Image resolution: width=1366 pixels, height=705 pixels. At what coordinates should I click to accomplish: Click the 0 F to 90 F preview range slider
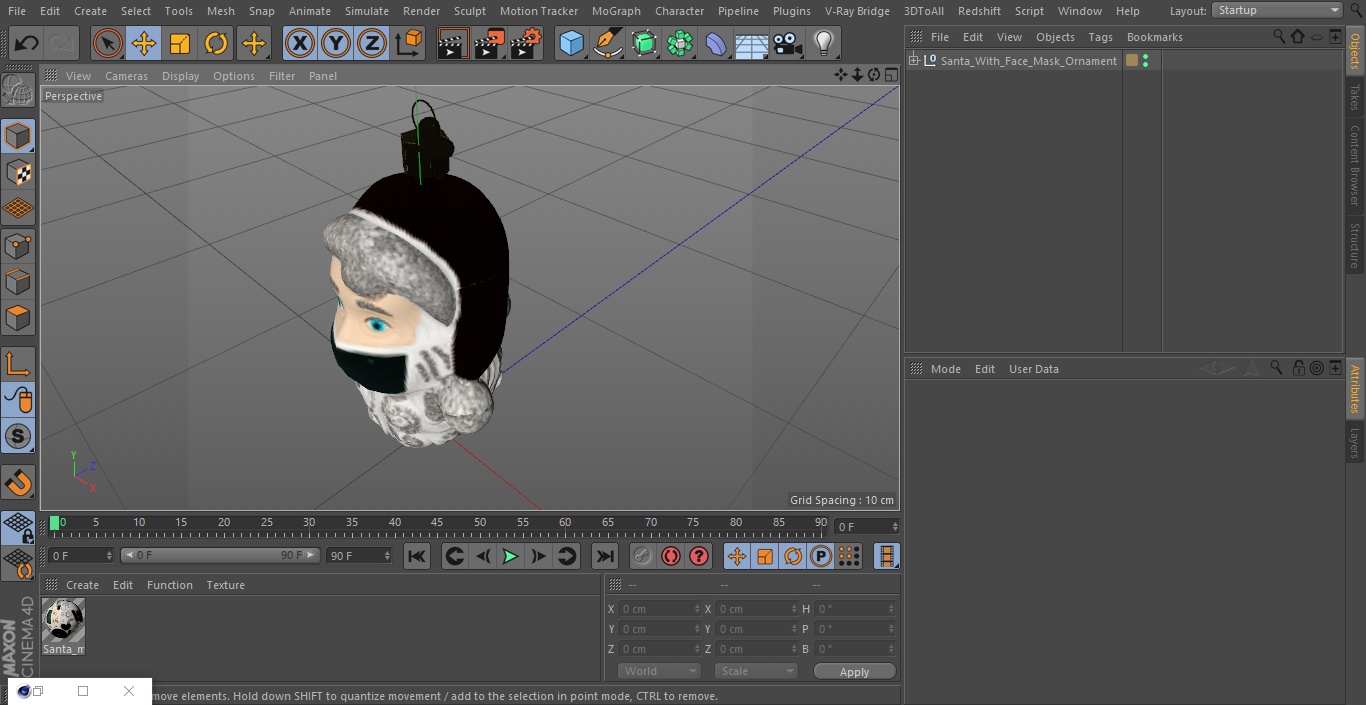(220, 555)
